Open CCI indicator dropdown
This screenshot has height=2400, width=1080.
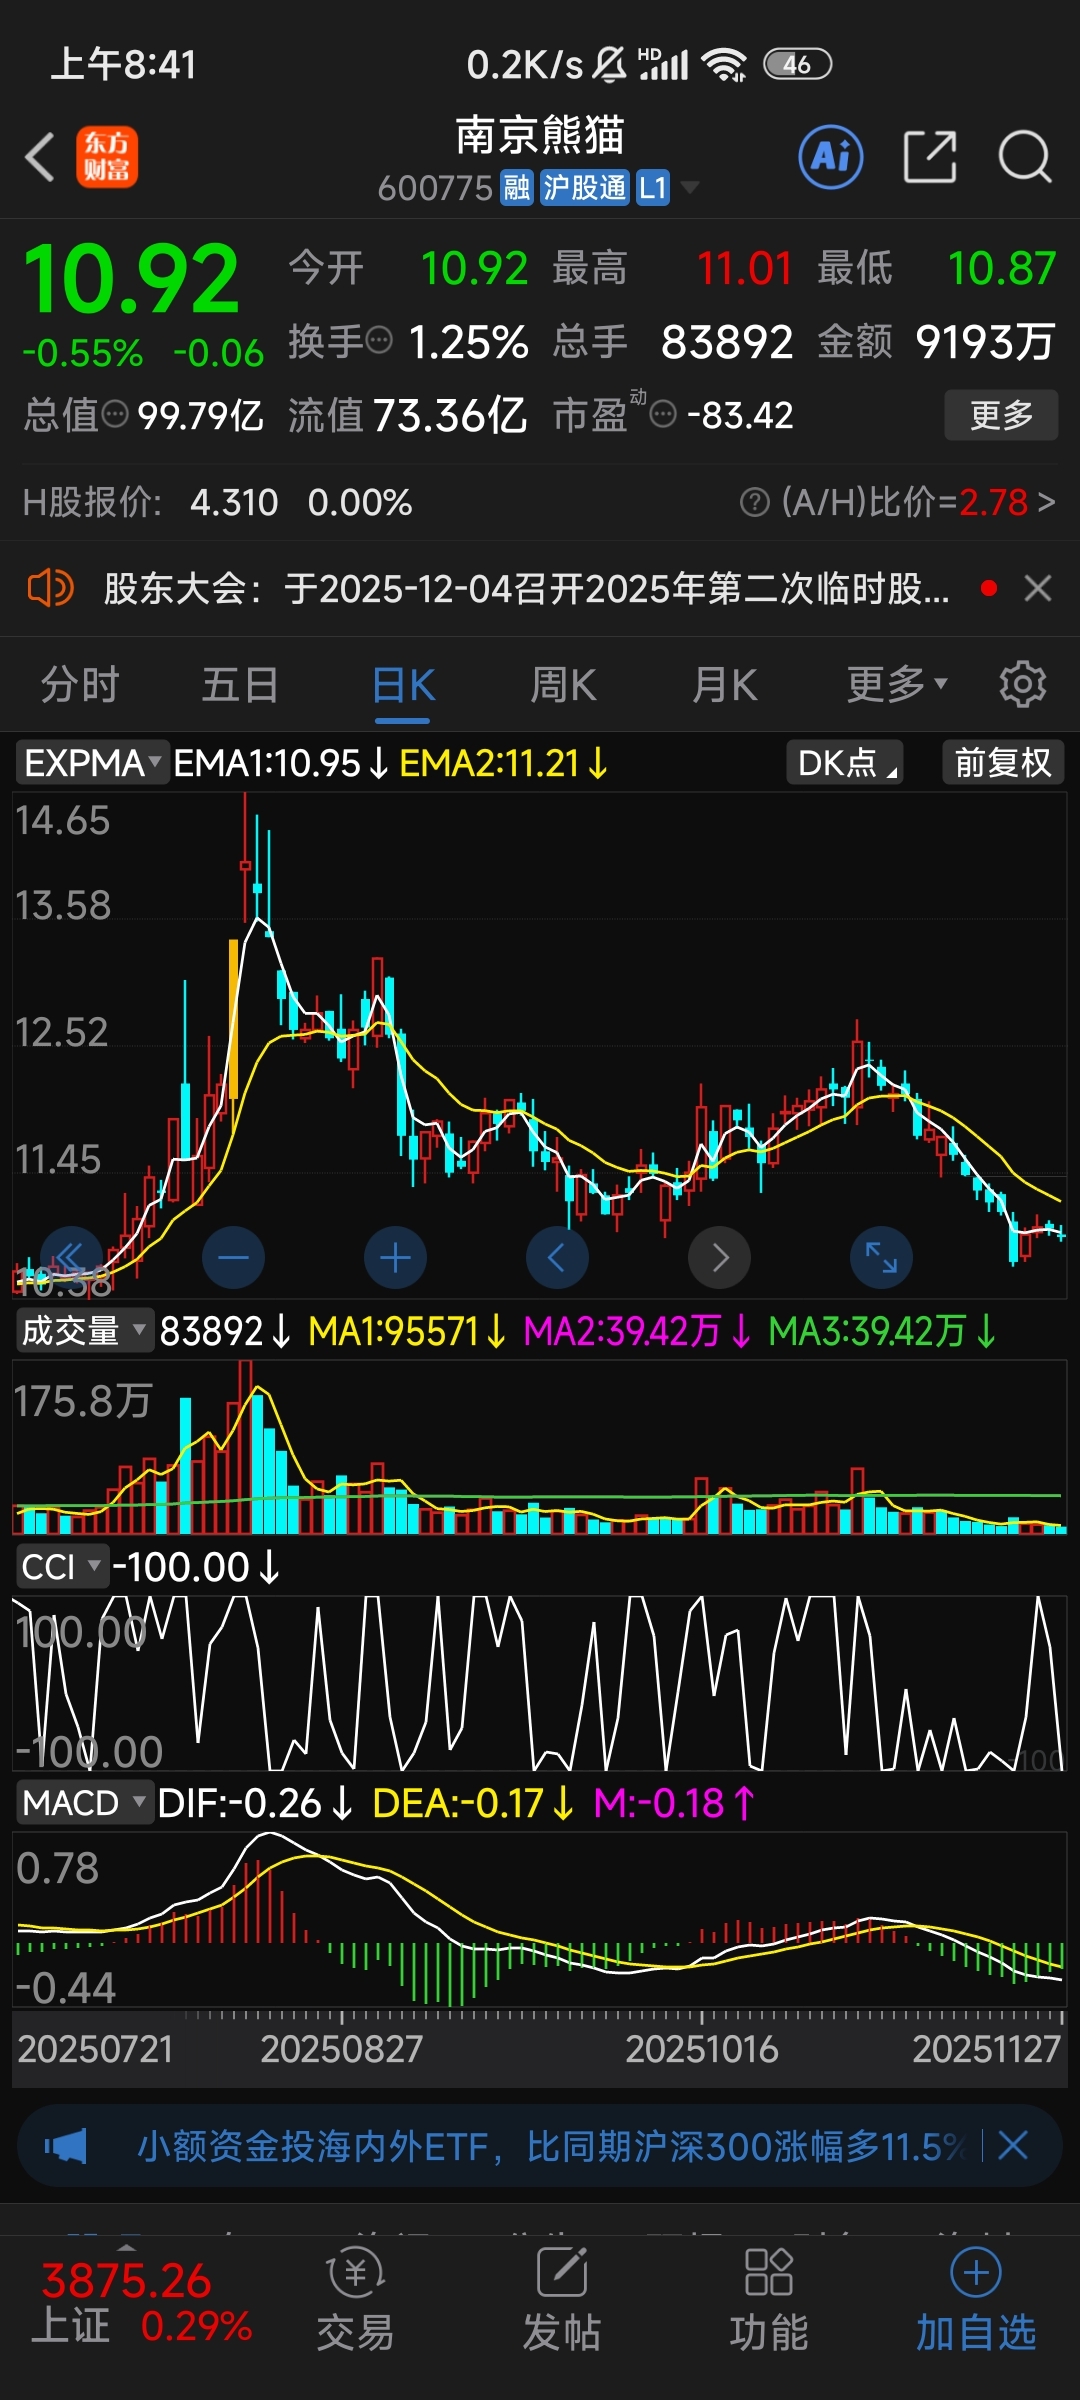pos(61,1567)
